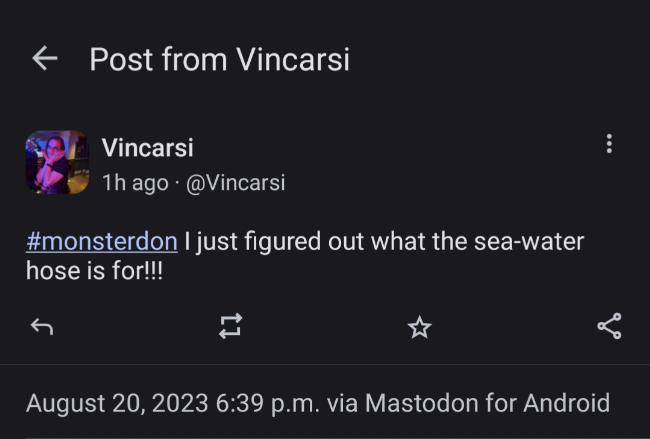Open Vincarsi's profile picture
This screenshot has width=650, height=439.
click(57, 162)
